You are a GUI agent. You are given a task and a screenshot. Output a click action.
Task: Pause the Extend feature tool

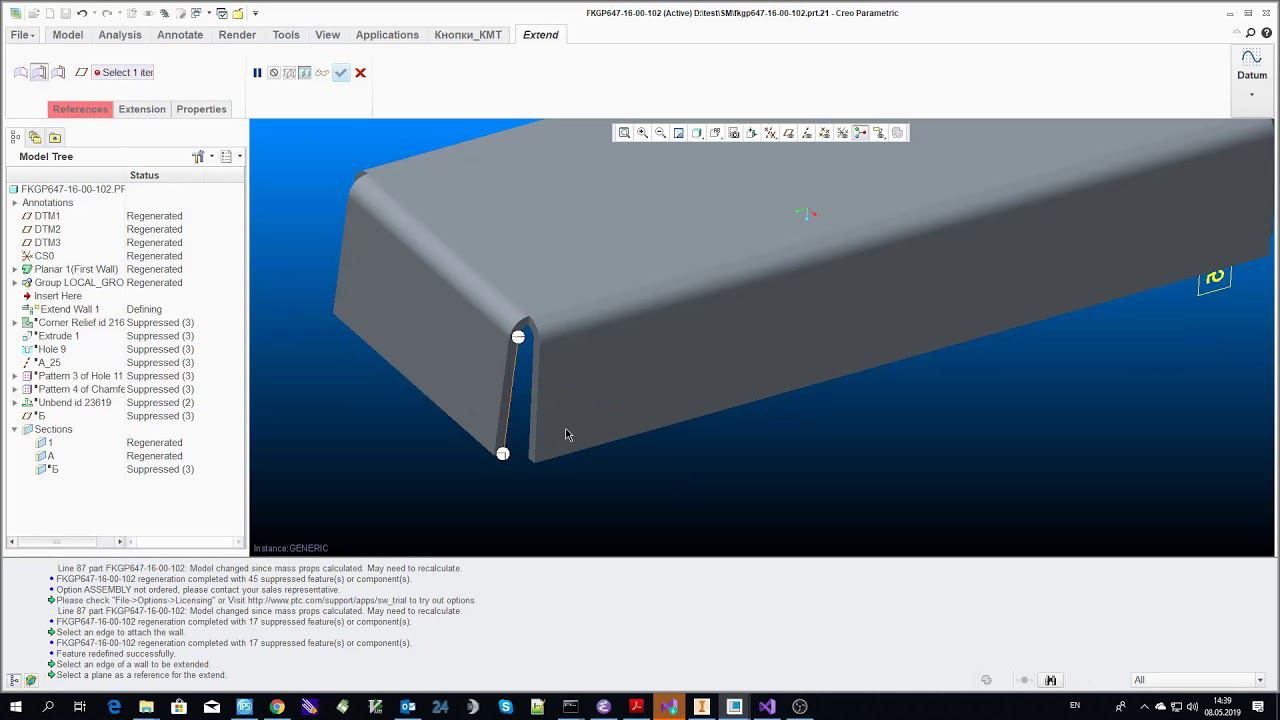pyautogui.click(x=257, y=73)
